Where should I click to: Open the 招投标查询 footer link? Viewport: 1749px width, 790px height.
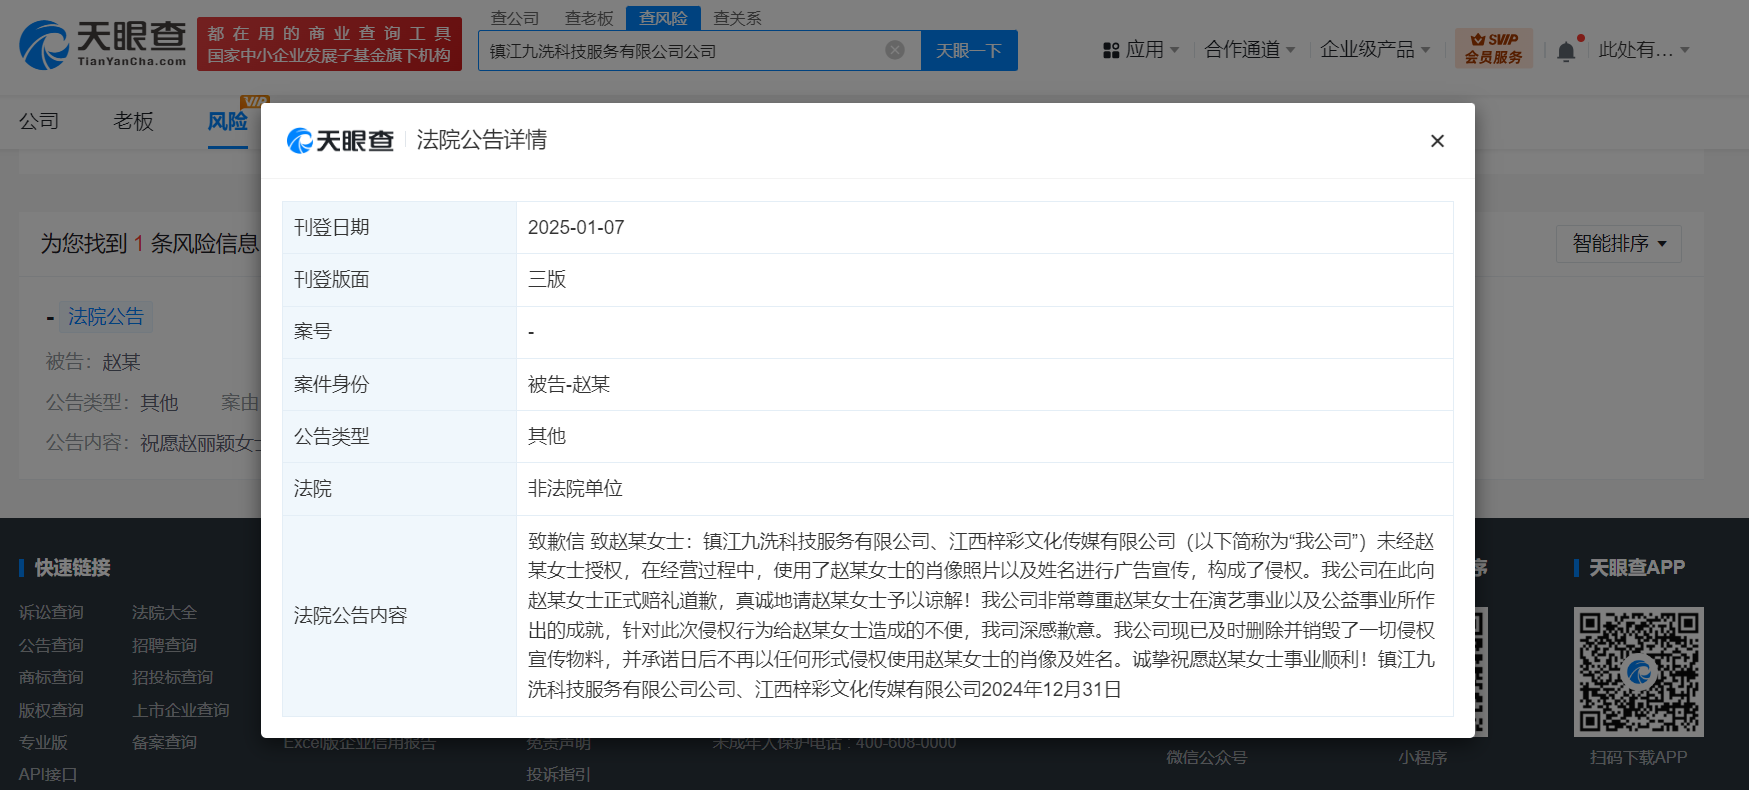pos(172,677)
